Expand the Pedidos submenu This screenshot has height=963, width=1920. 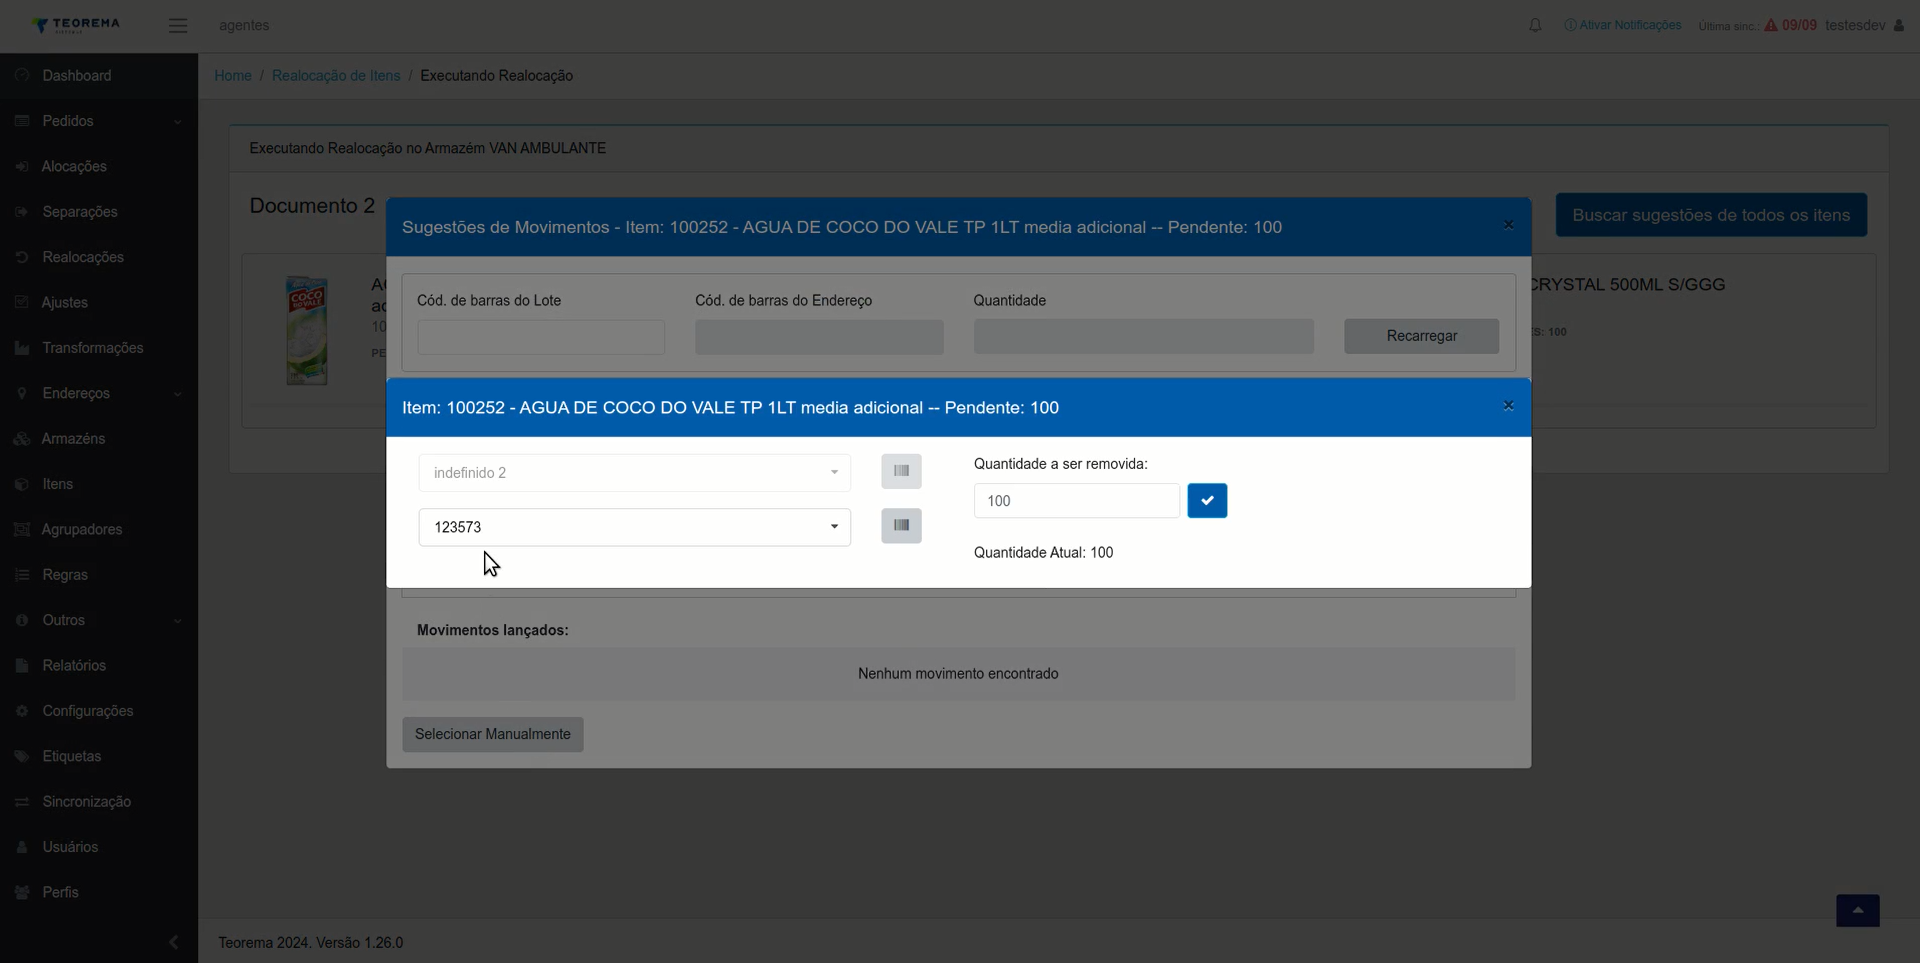[178, 122]
